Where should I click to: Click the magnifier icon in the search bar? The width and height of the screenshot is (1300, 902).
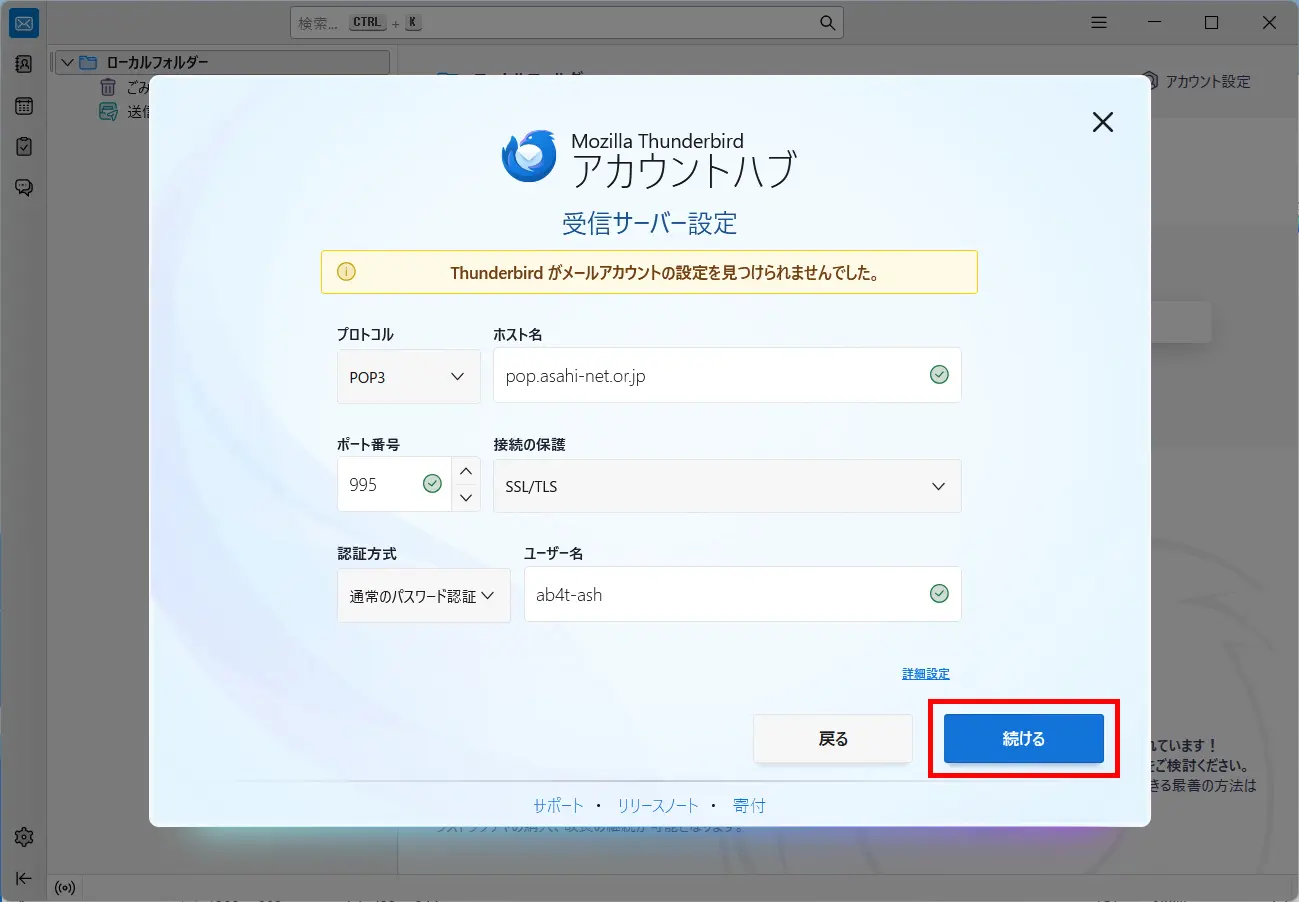[826, 22]
